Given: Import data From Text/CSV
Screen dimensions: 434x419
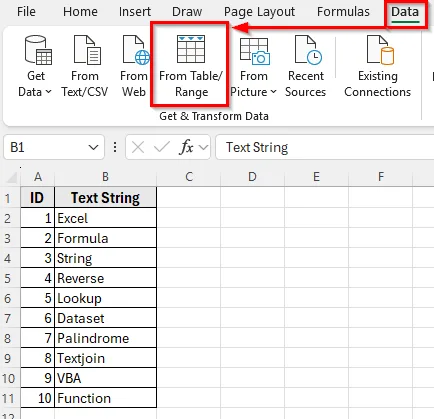Looking at the screenshot, I should tap(85, 66).
